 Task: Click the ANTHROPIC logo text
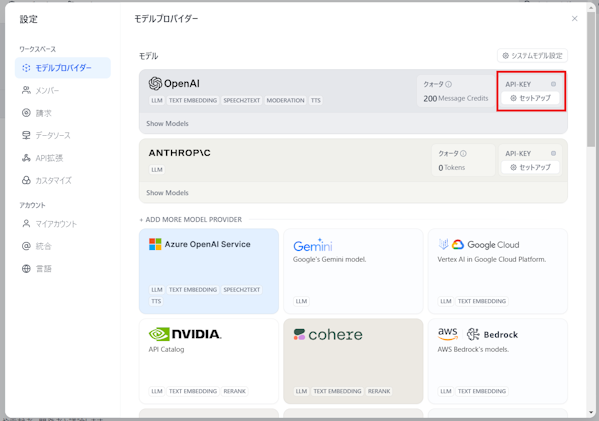pos(180,153)
